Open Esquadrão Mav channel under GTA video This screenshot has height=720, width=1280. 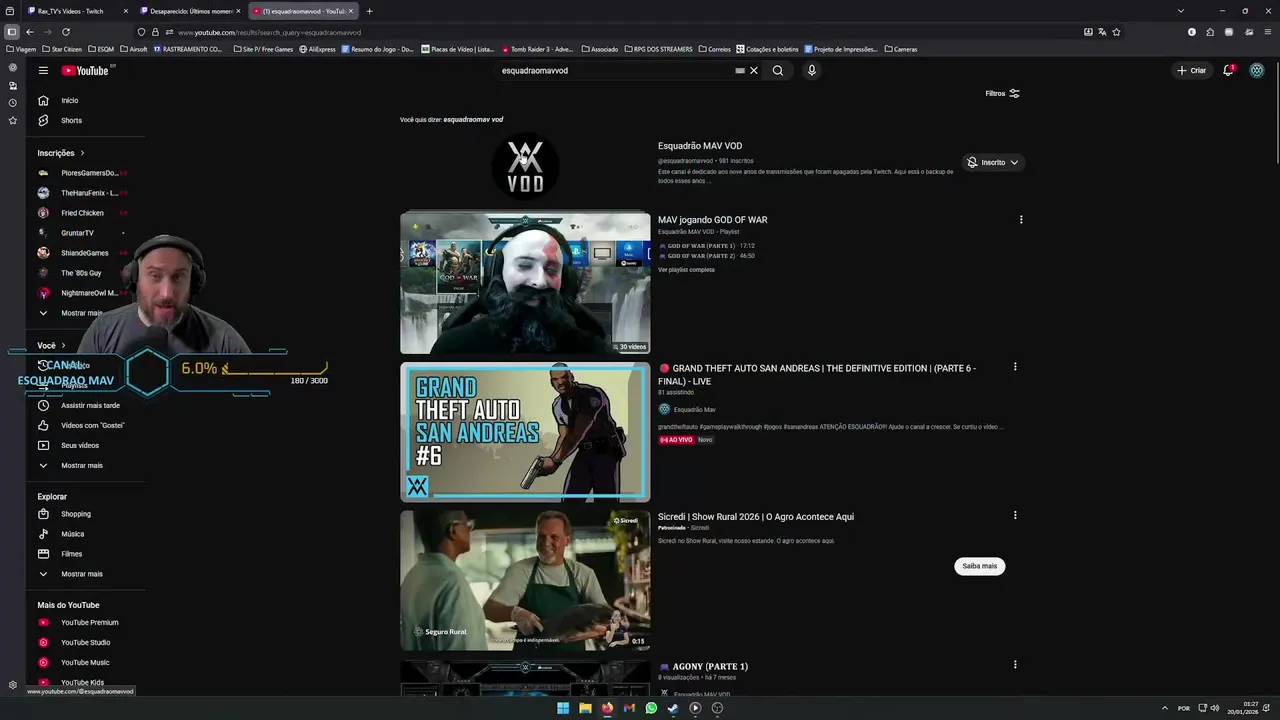(694, 409)
